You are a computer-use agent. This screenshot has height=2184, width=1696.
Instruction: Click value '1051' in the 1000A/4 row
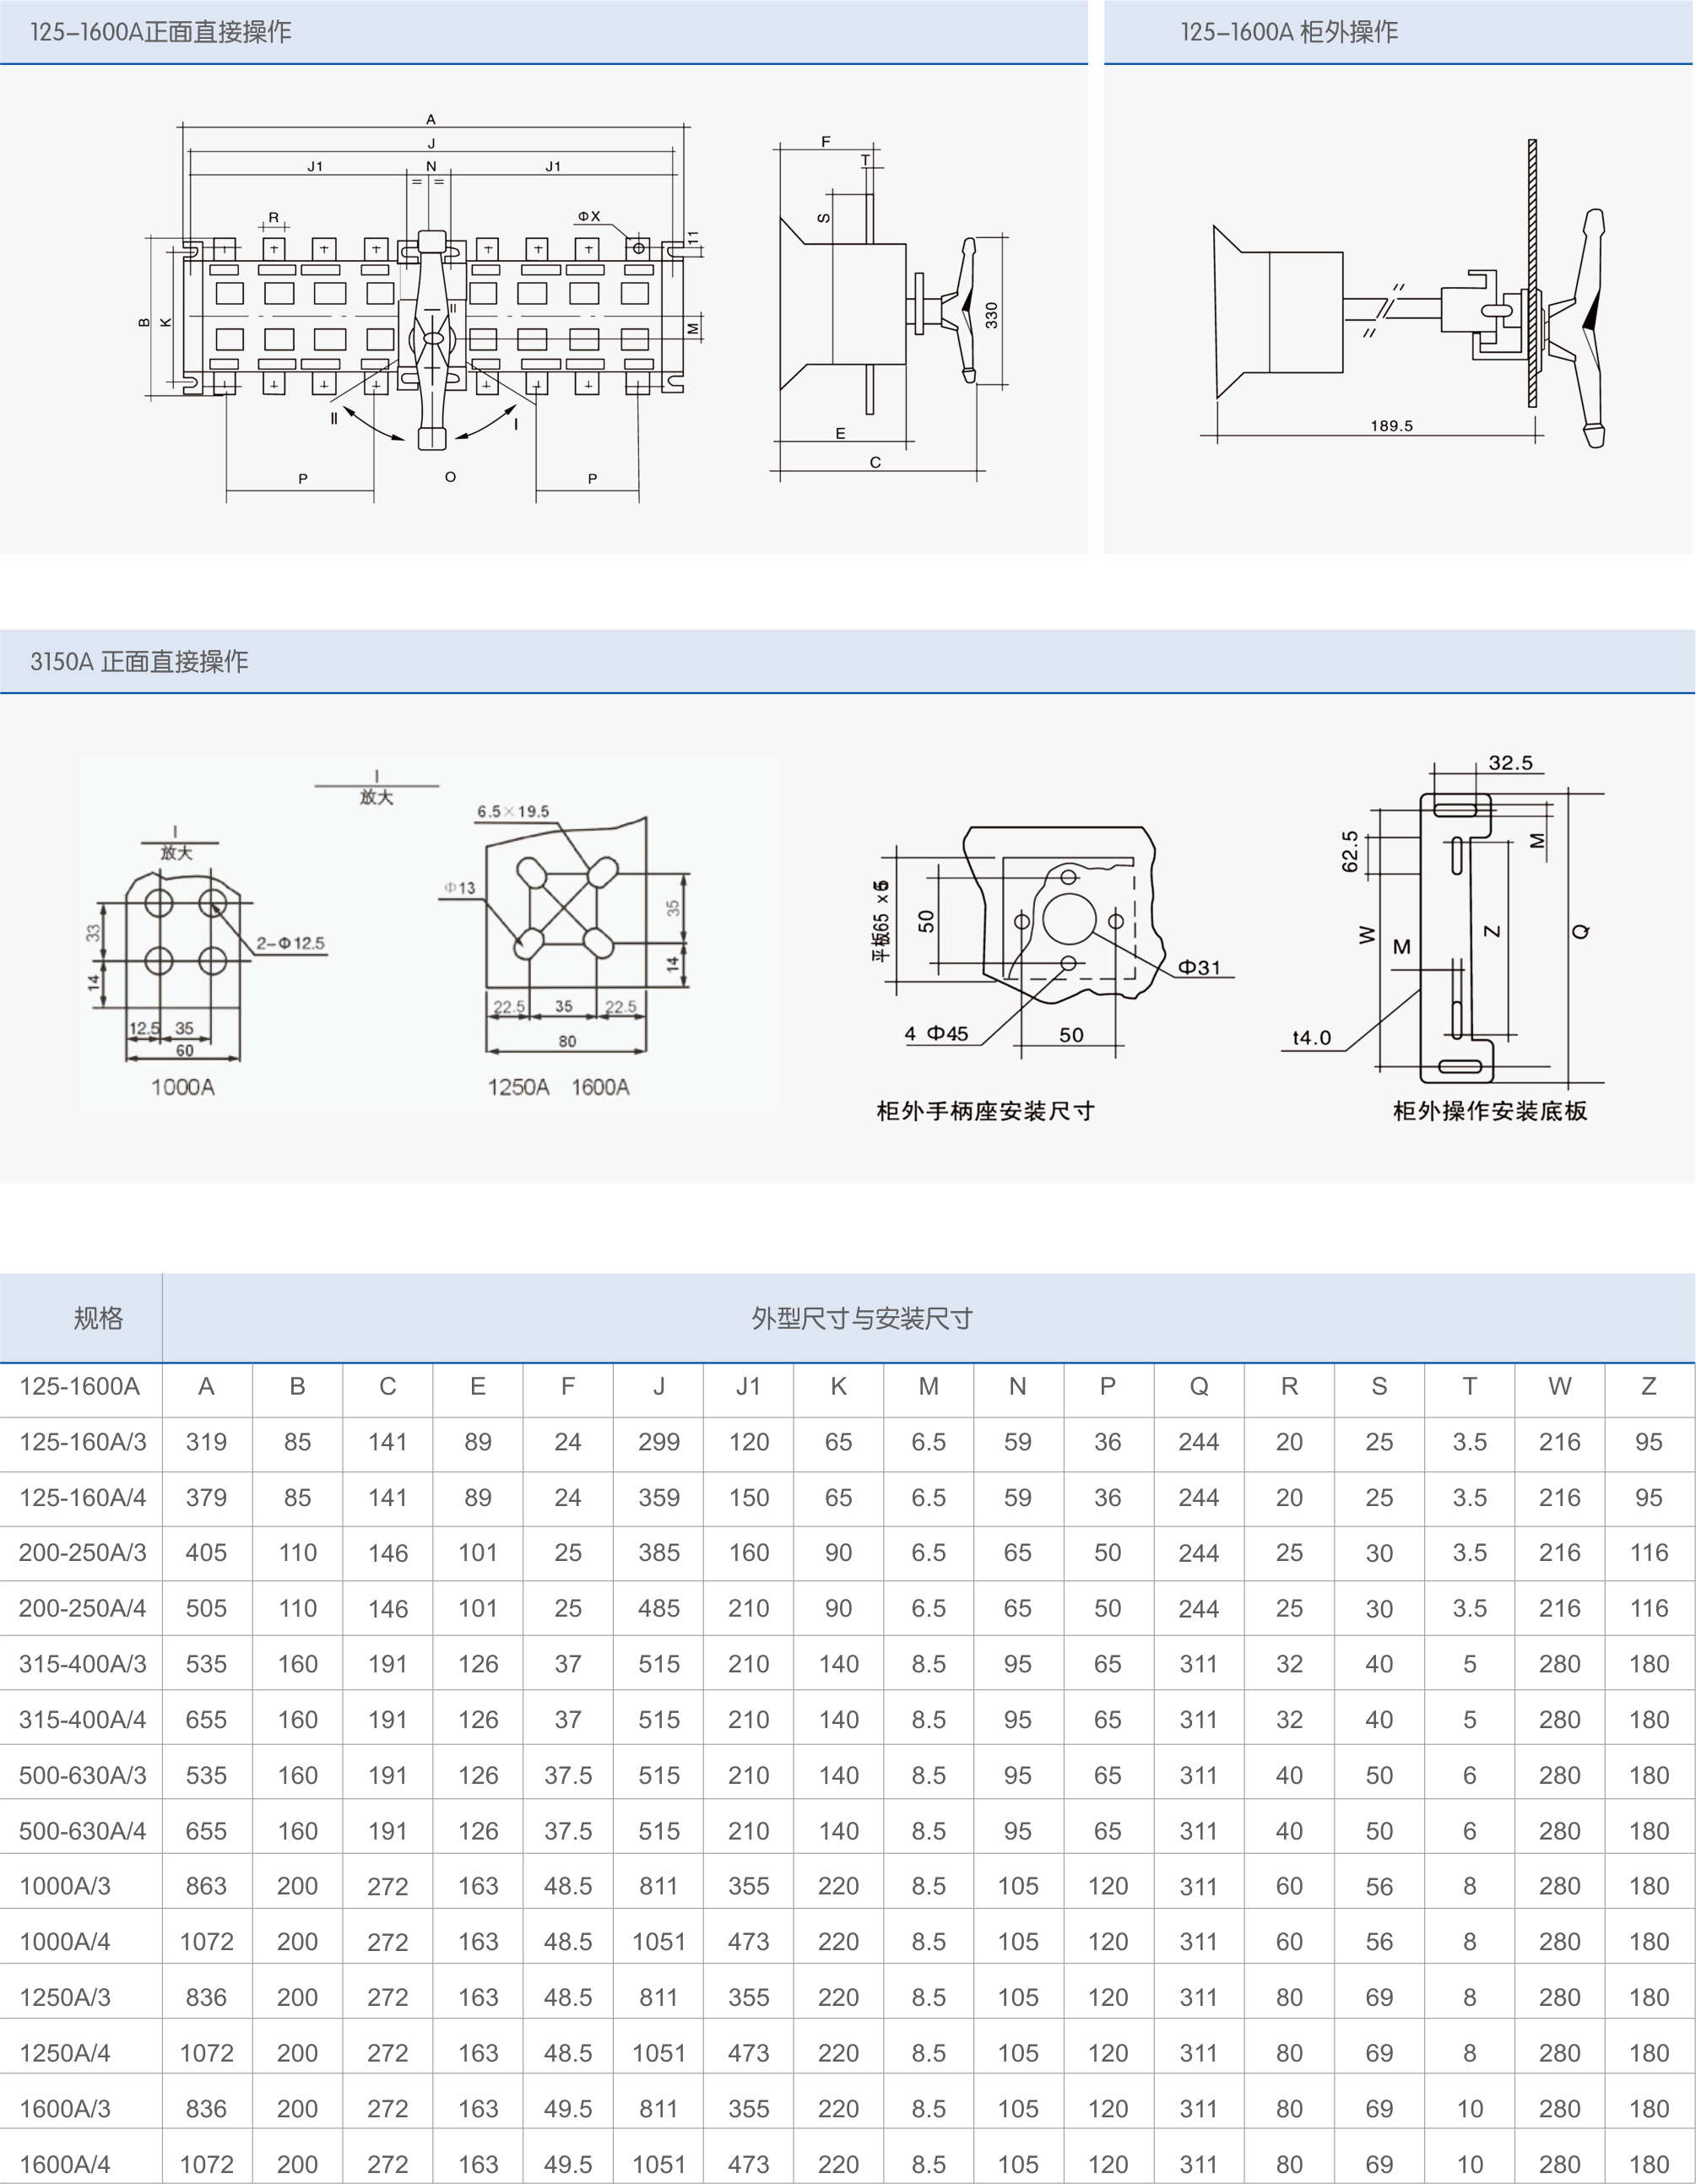click(x=659, y=1941)
